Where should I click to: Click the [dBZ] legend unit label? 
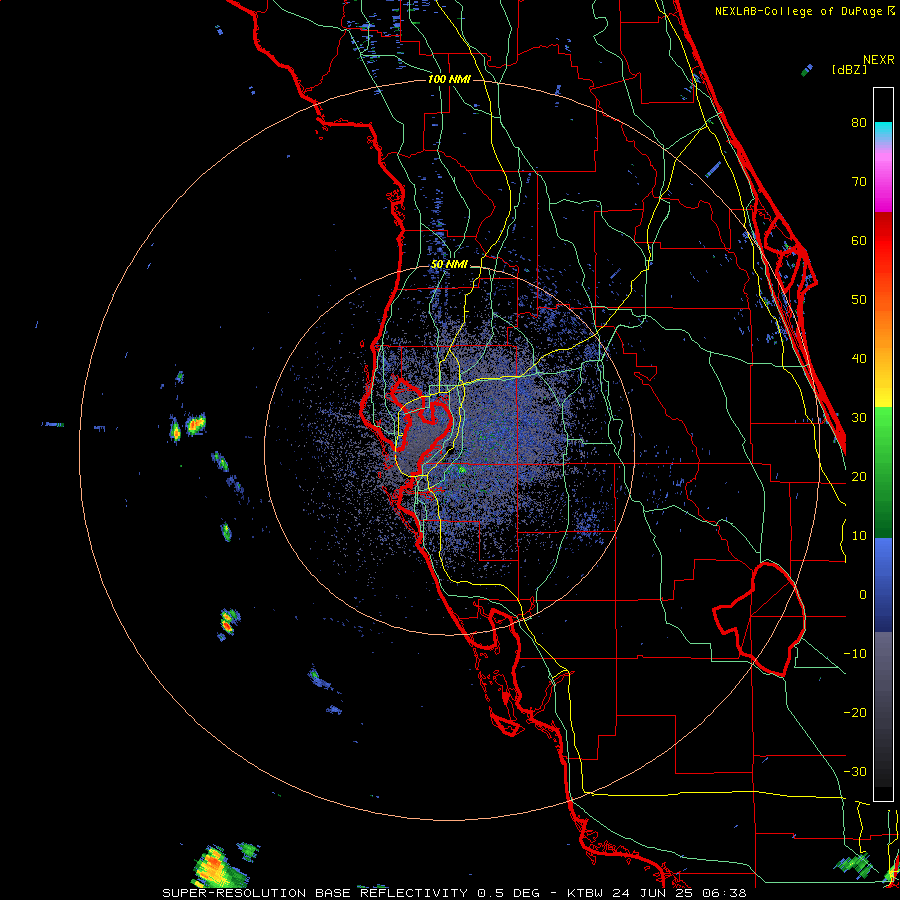tap(849, 70)
